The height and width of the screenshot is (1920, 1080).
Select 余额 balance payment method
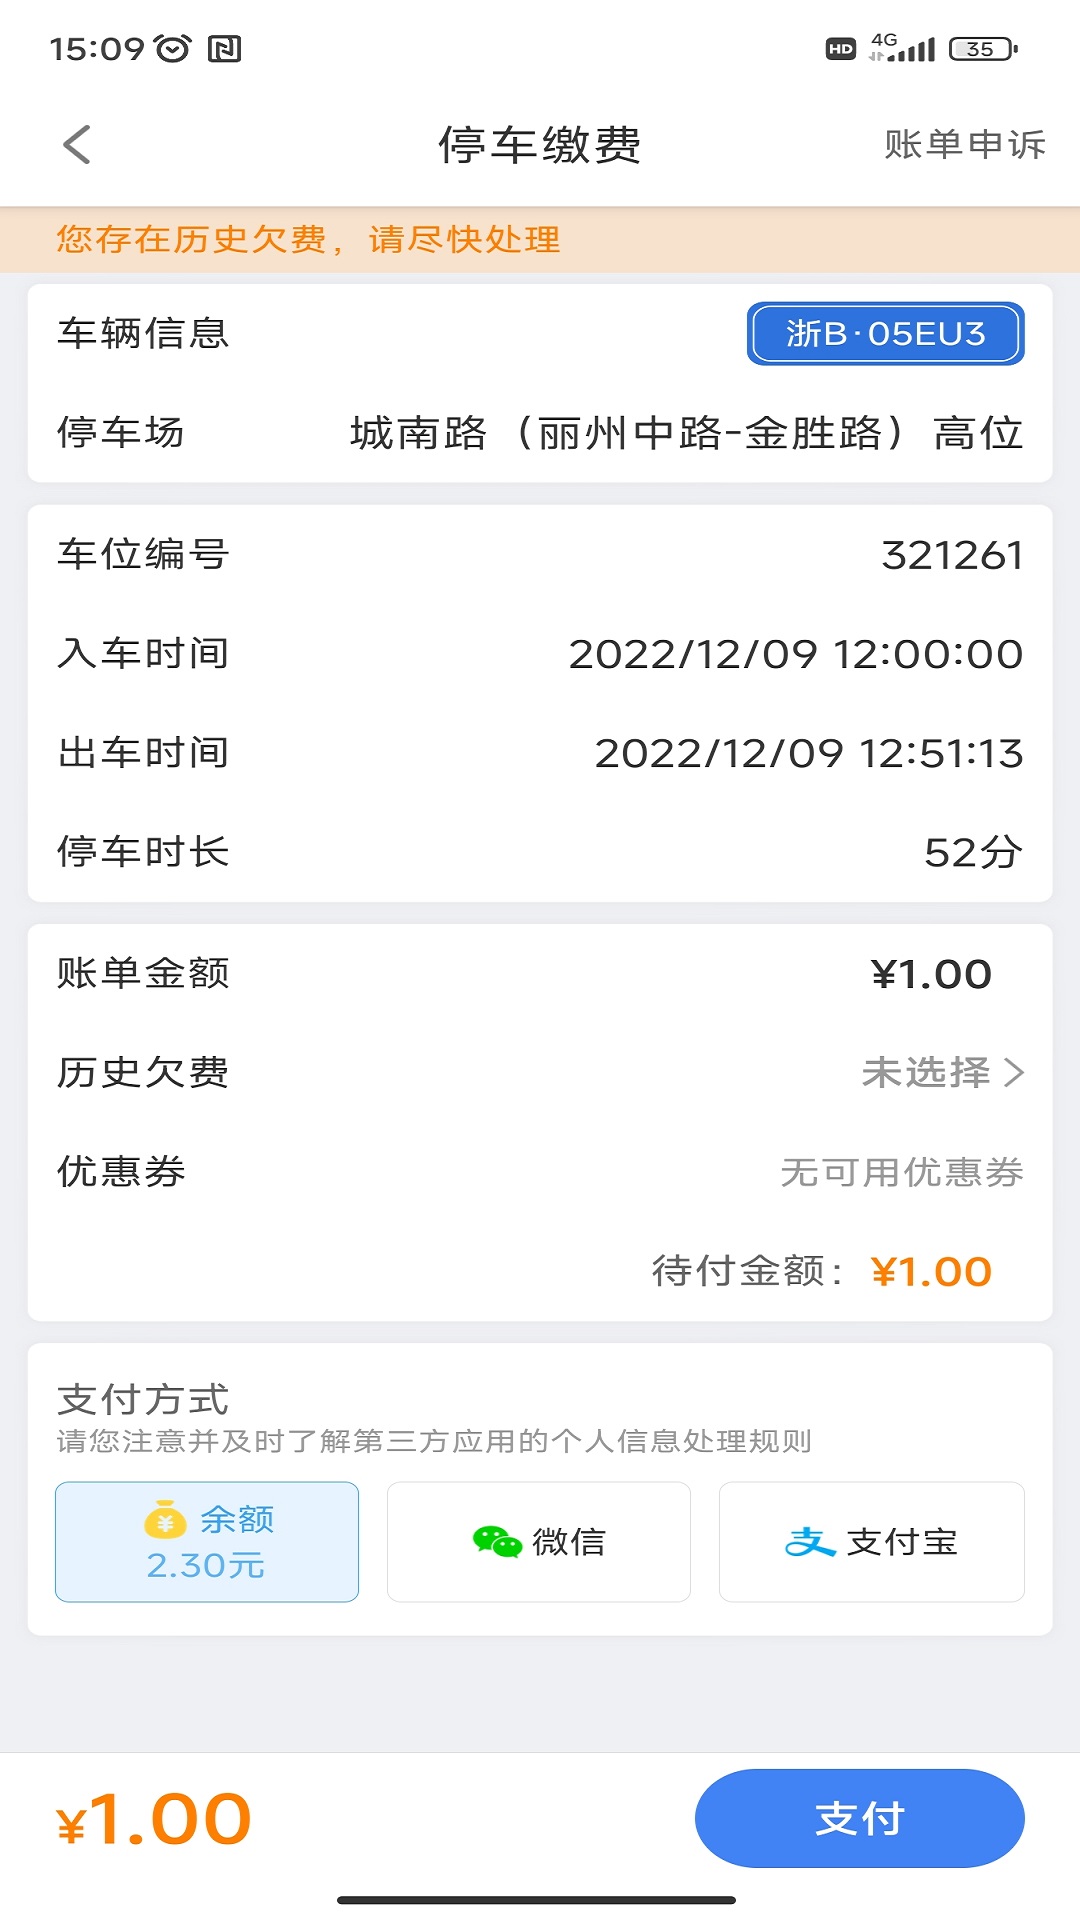[x=207, y=1542]
